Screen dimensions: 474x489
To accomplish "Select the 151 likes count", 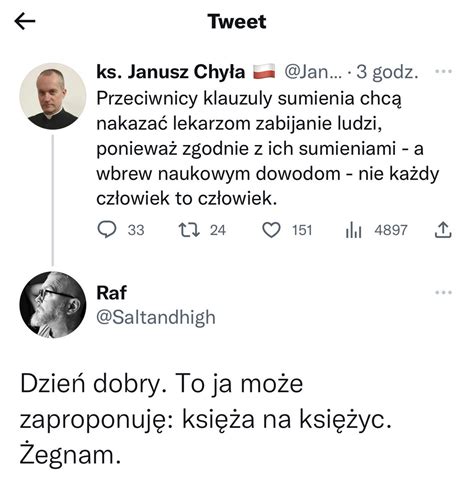I will [302, 230].
